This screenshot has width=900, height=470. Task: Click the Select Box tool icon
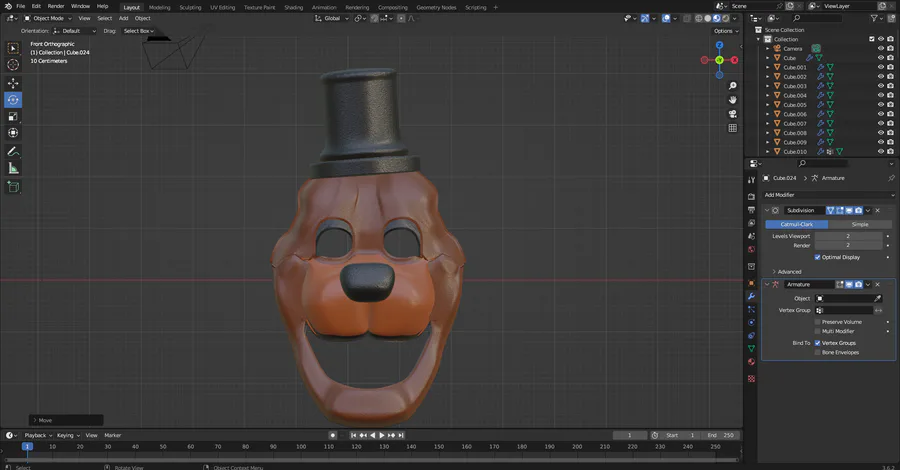point(13,48)
